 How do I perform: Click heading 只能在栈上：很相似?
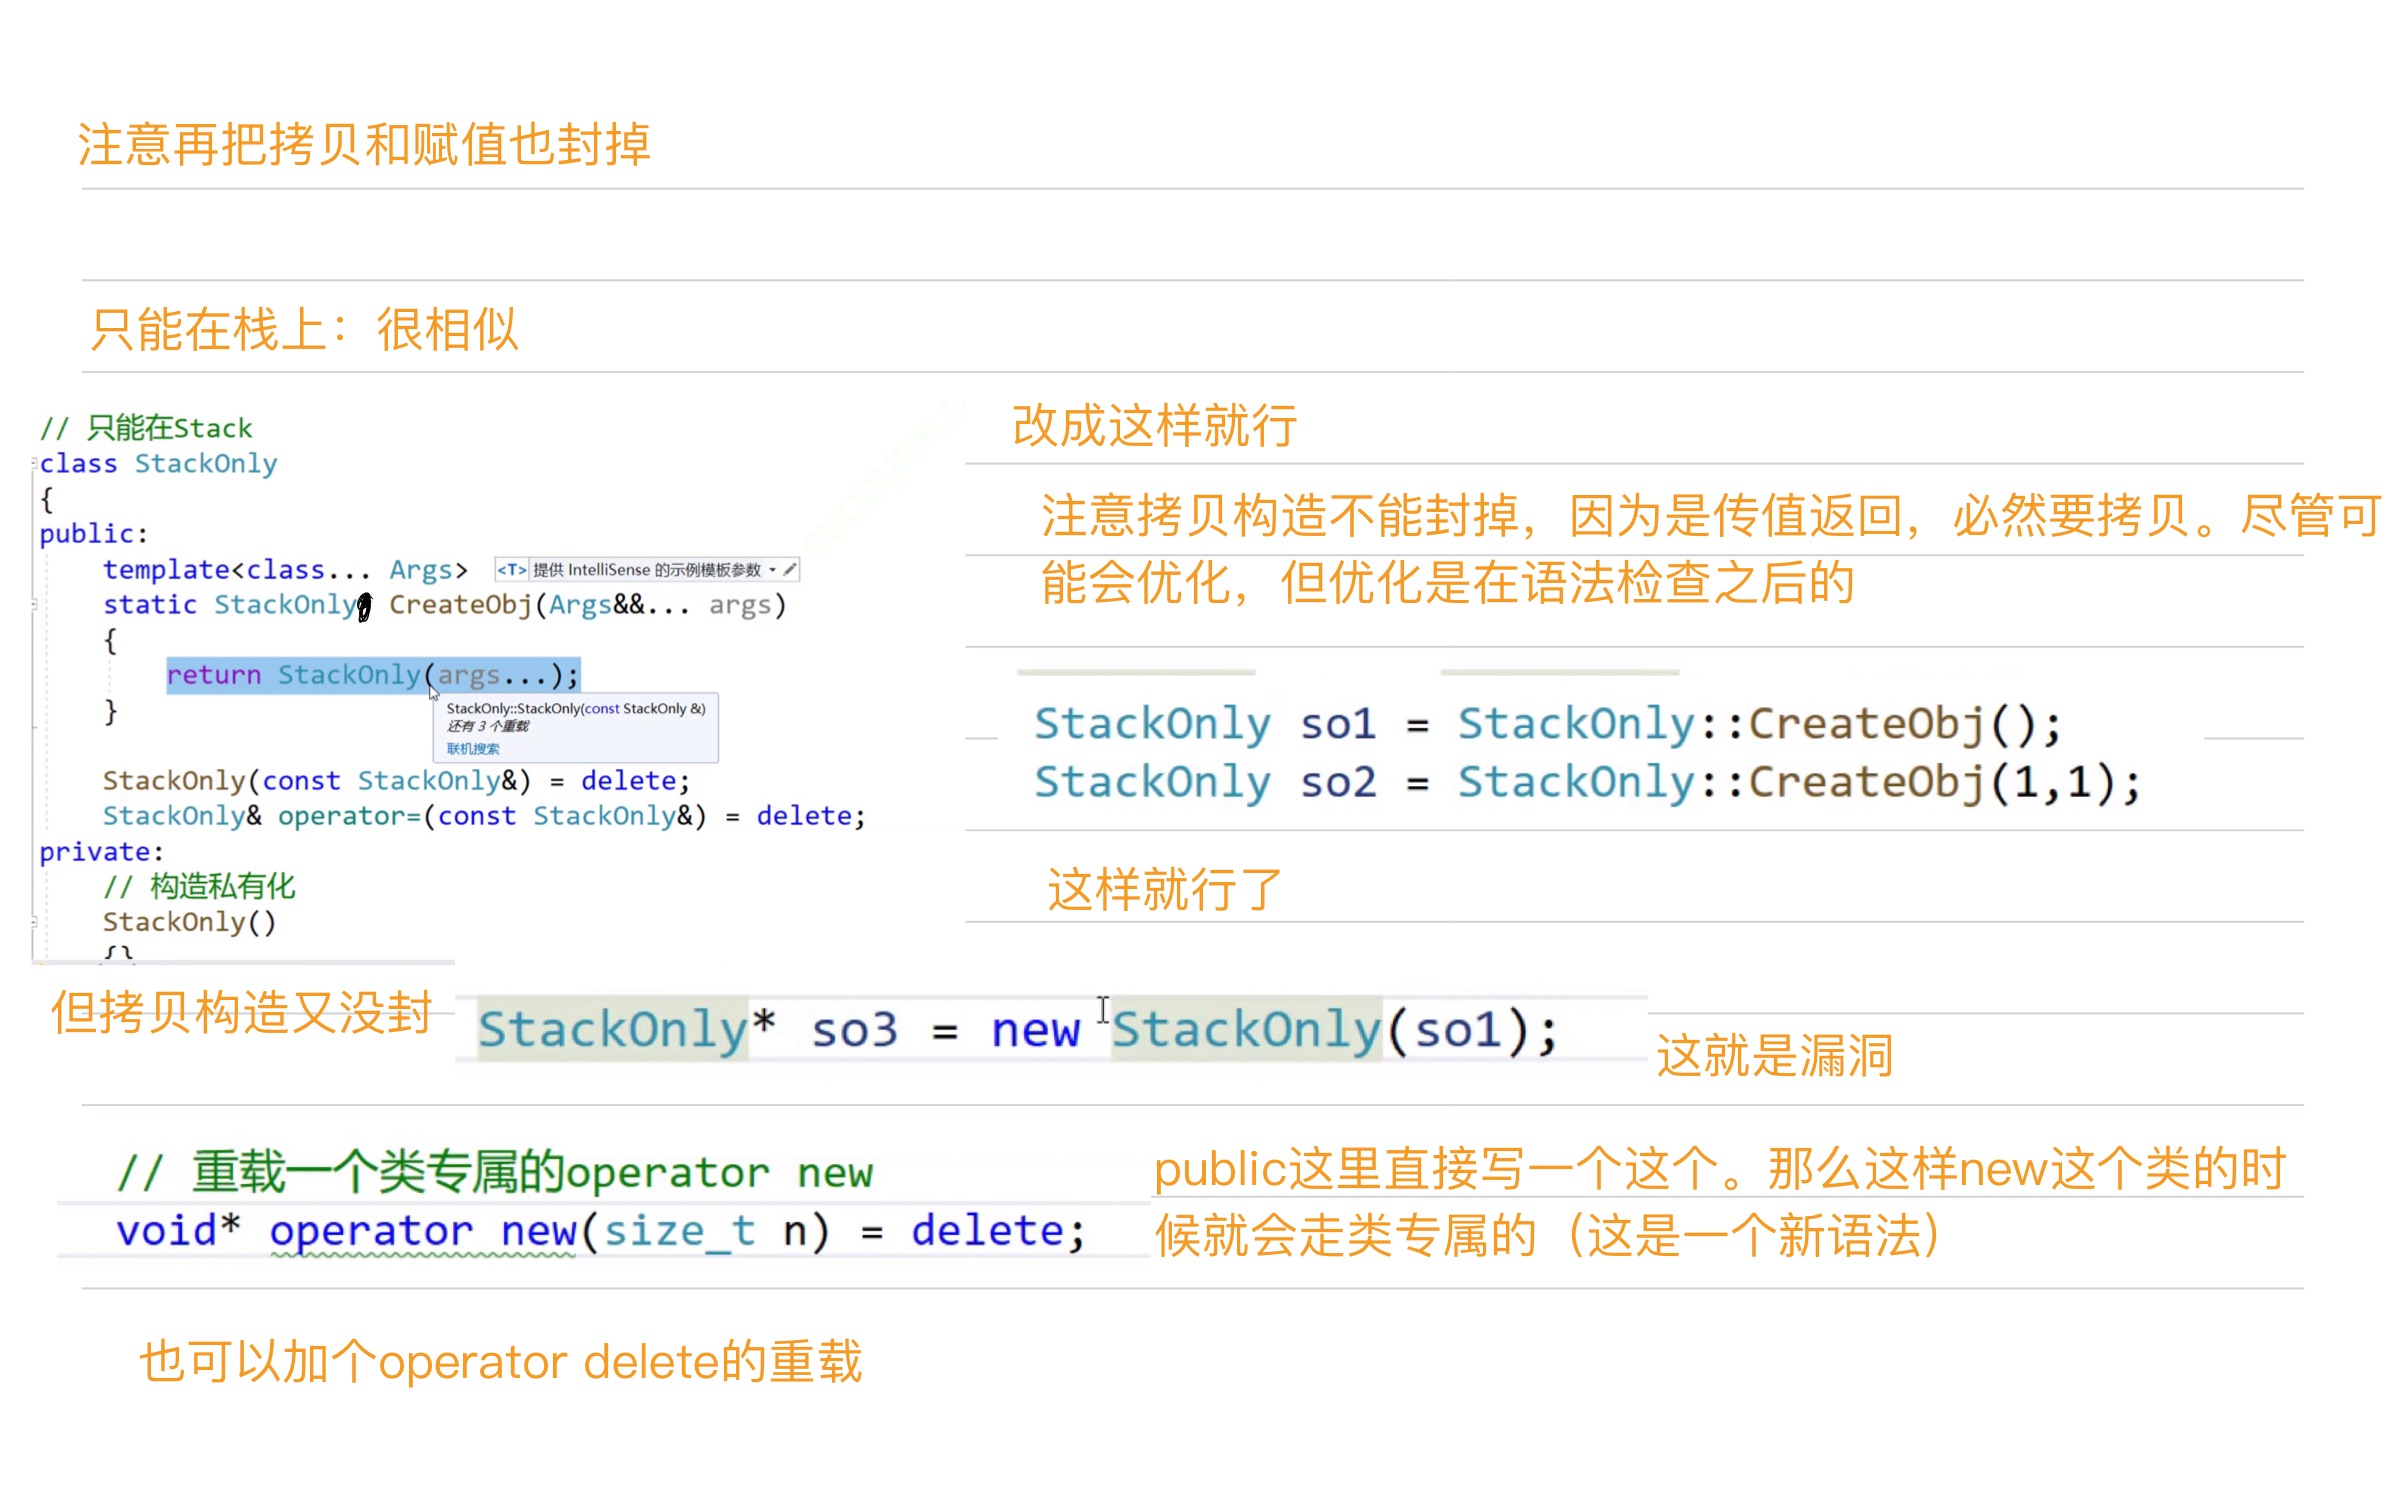(x=304, y=329)
